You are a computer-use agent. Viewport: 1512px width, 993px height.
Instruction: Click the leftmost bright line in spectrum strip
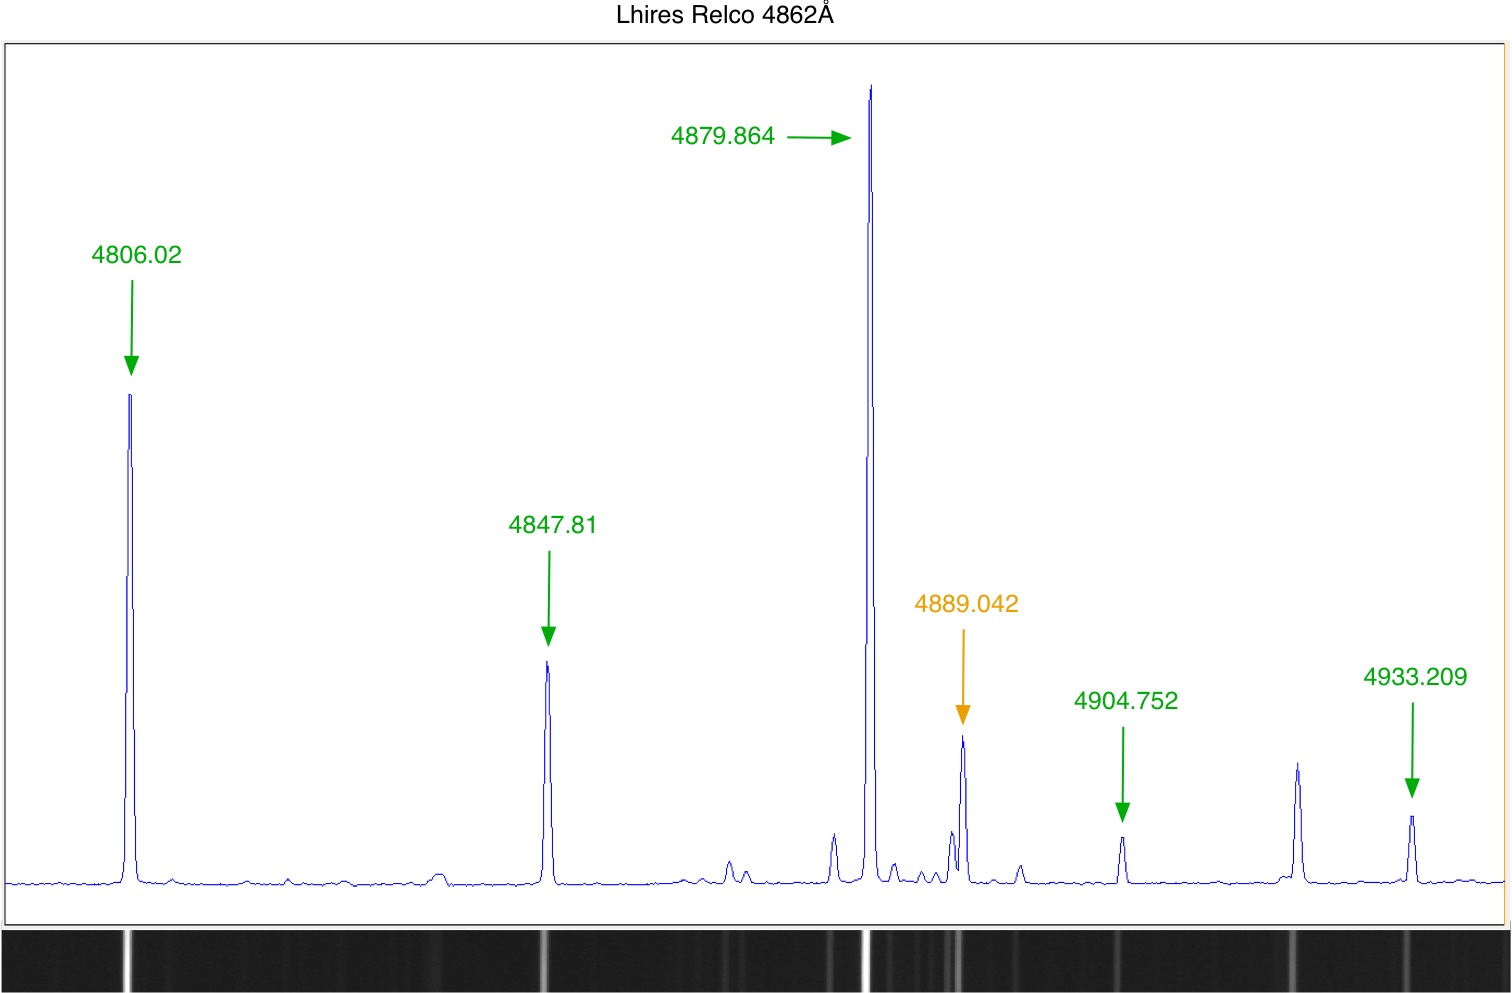coord(127,961)
